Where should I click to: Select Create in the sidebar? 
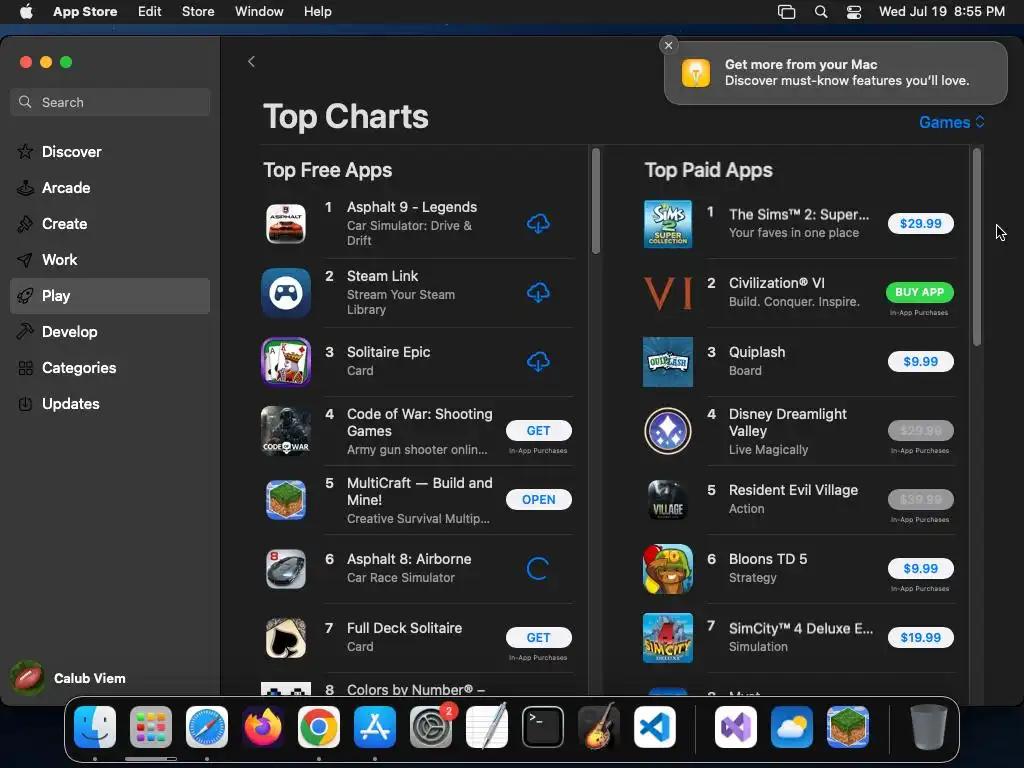coord(110,223)
